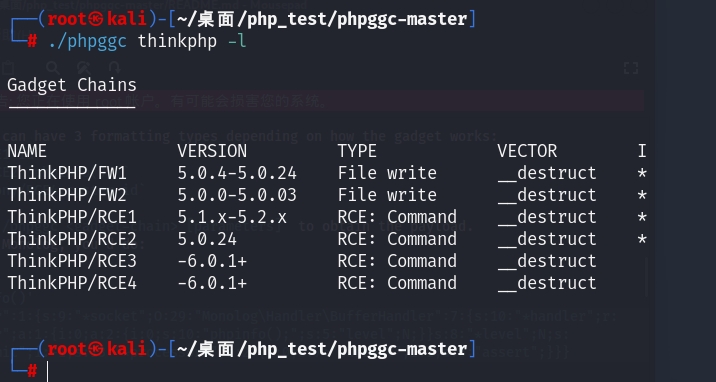Click the red hash before ./phpggc command
This screenshot has height=382, width=716.
(32, 42)
